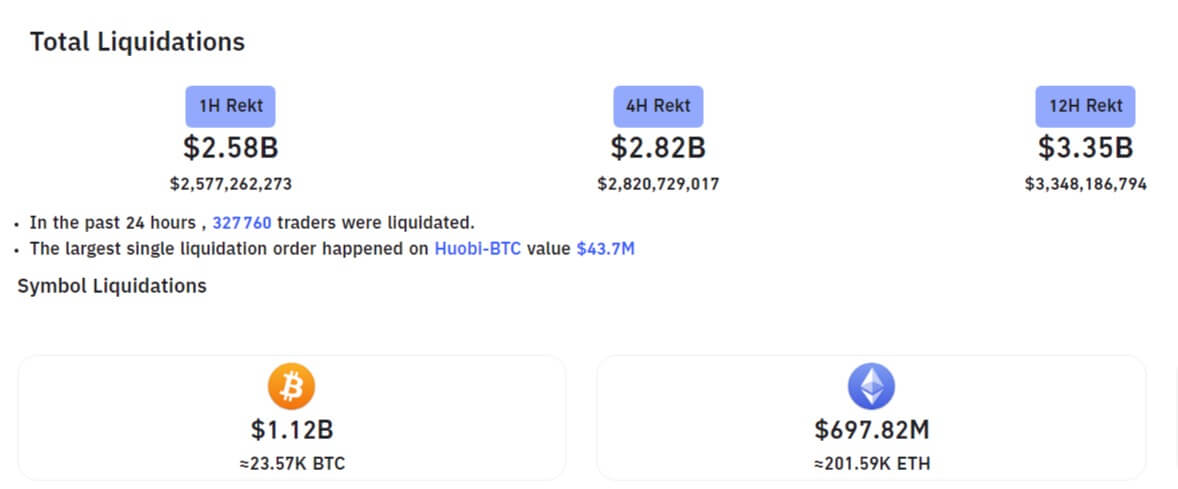Click the Total Liquidations heading

click(x=137, y=42)
